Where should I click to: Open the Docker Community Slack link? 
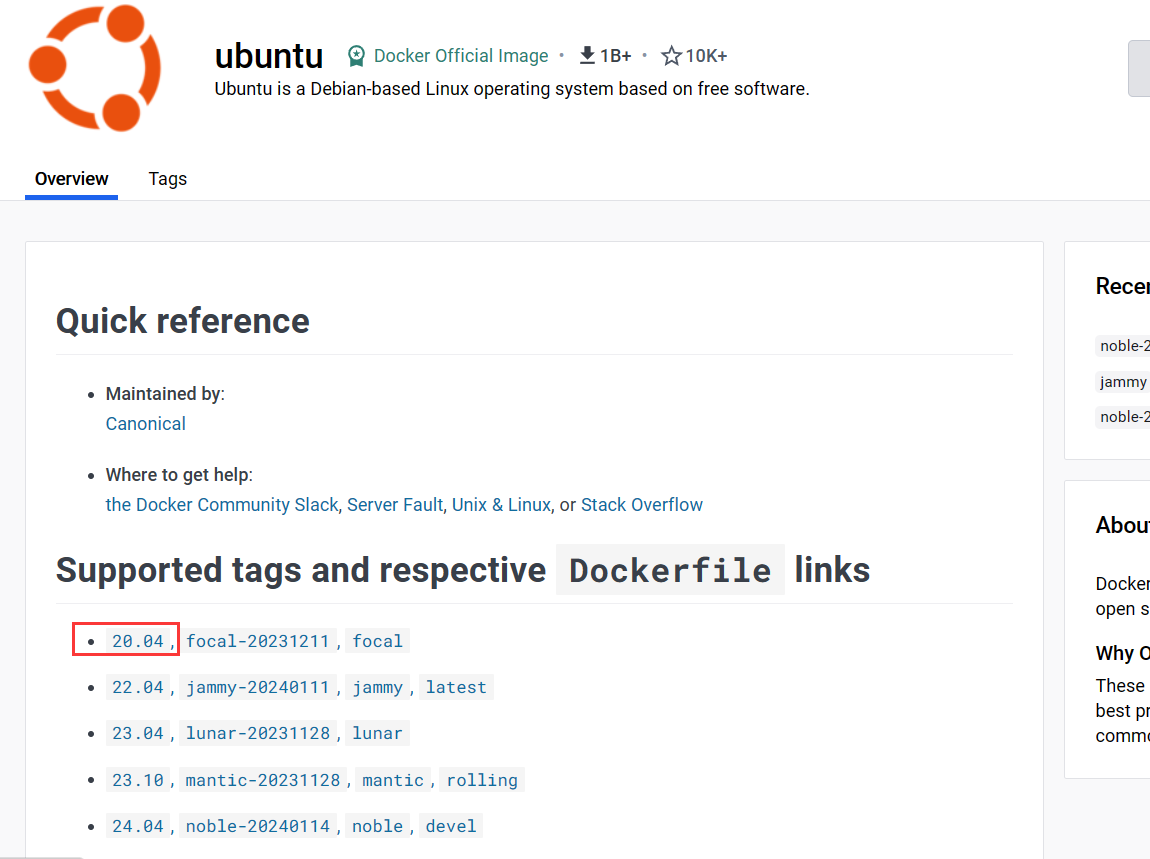[221, 505]
